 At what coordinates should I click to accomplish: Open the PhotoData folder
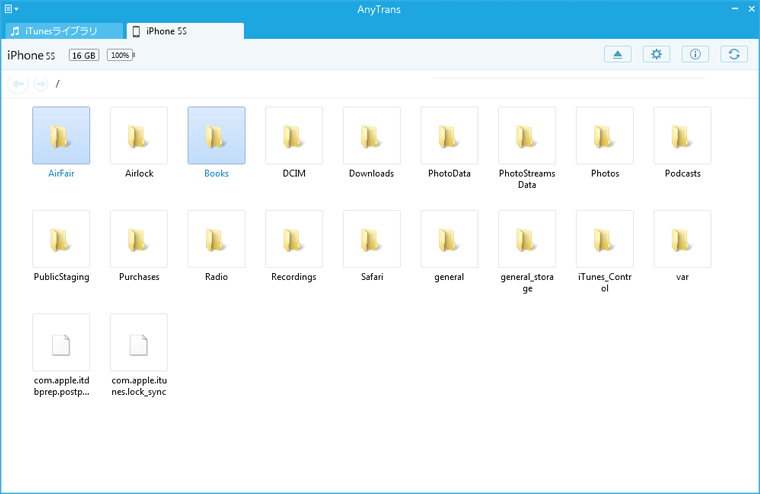(449, 136)
